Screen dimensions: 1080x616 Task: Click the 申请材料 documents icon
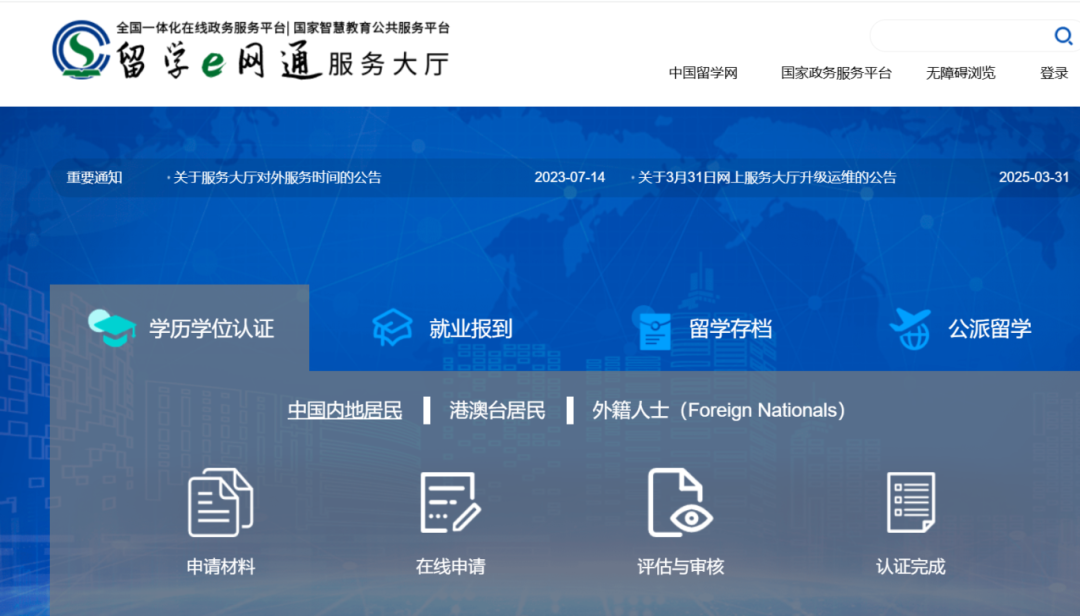click(x=220, y=503)
